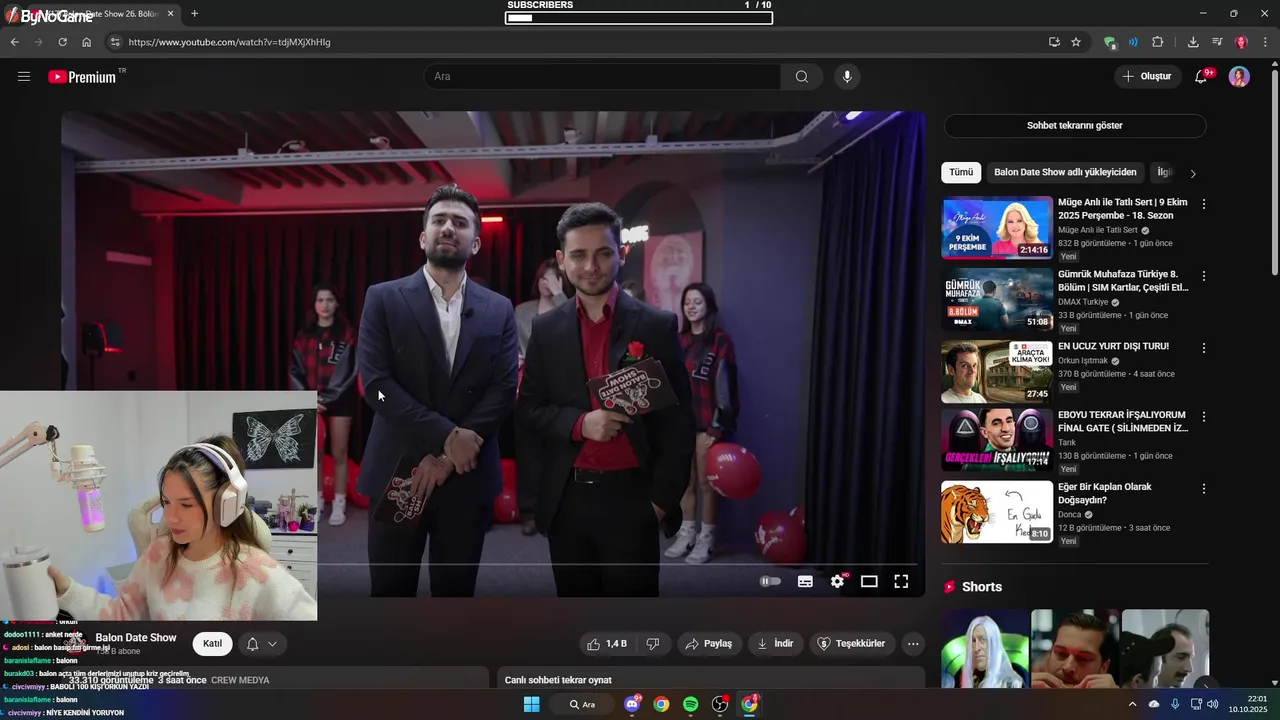Open Müge Anlı ile Tatlı Sert video title
This screenshot has width=1280, height=720.
coord(1123,209)
